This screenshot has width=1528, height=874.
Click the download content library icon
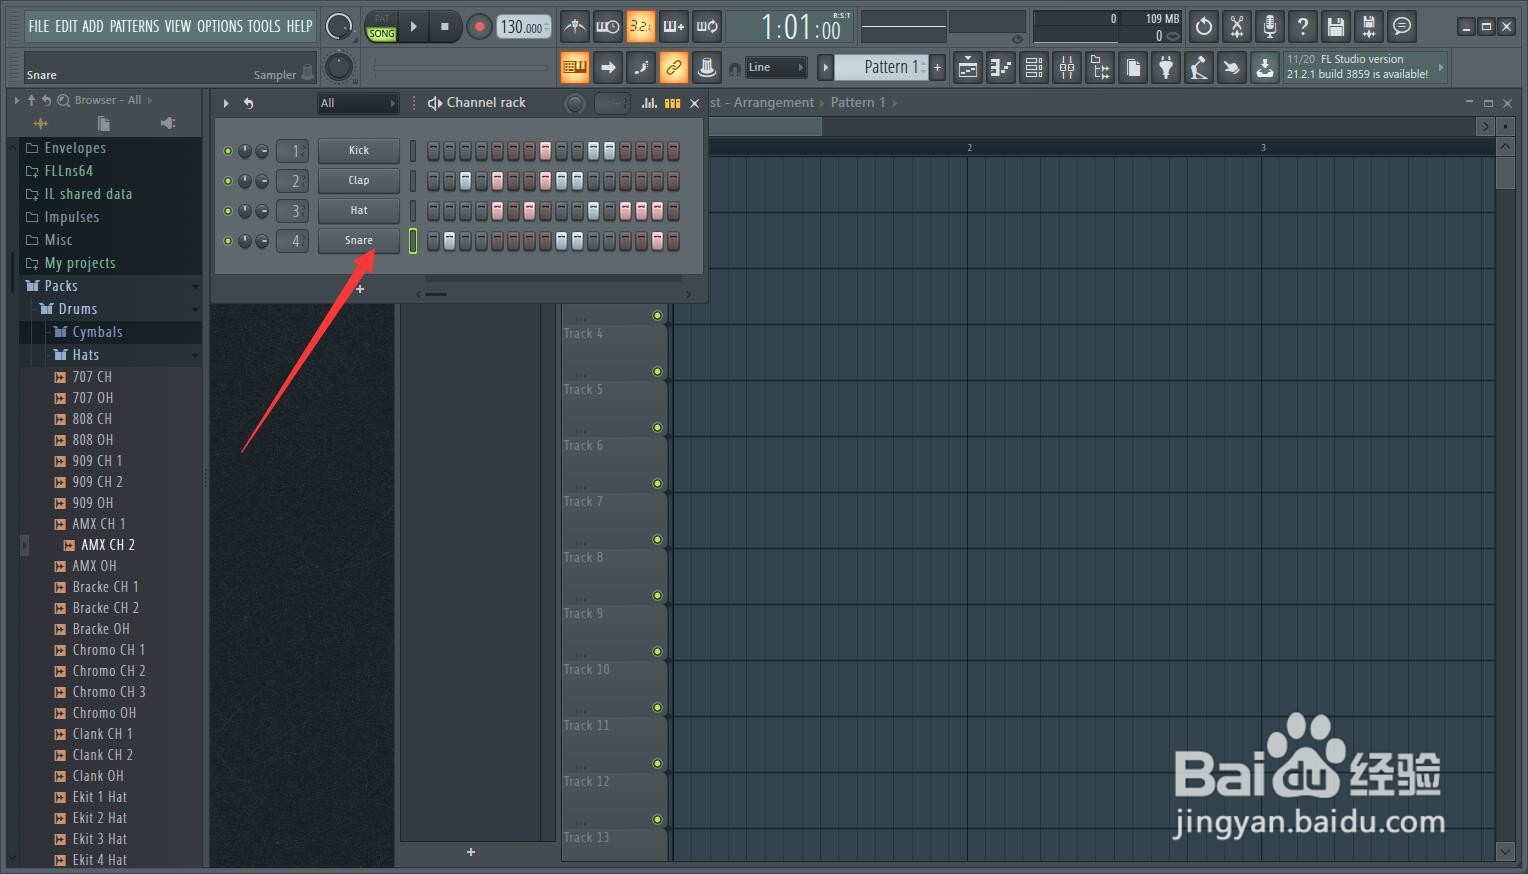1265,67
